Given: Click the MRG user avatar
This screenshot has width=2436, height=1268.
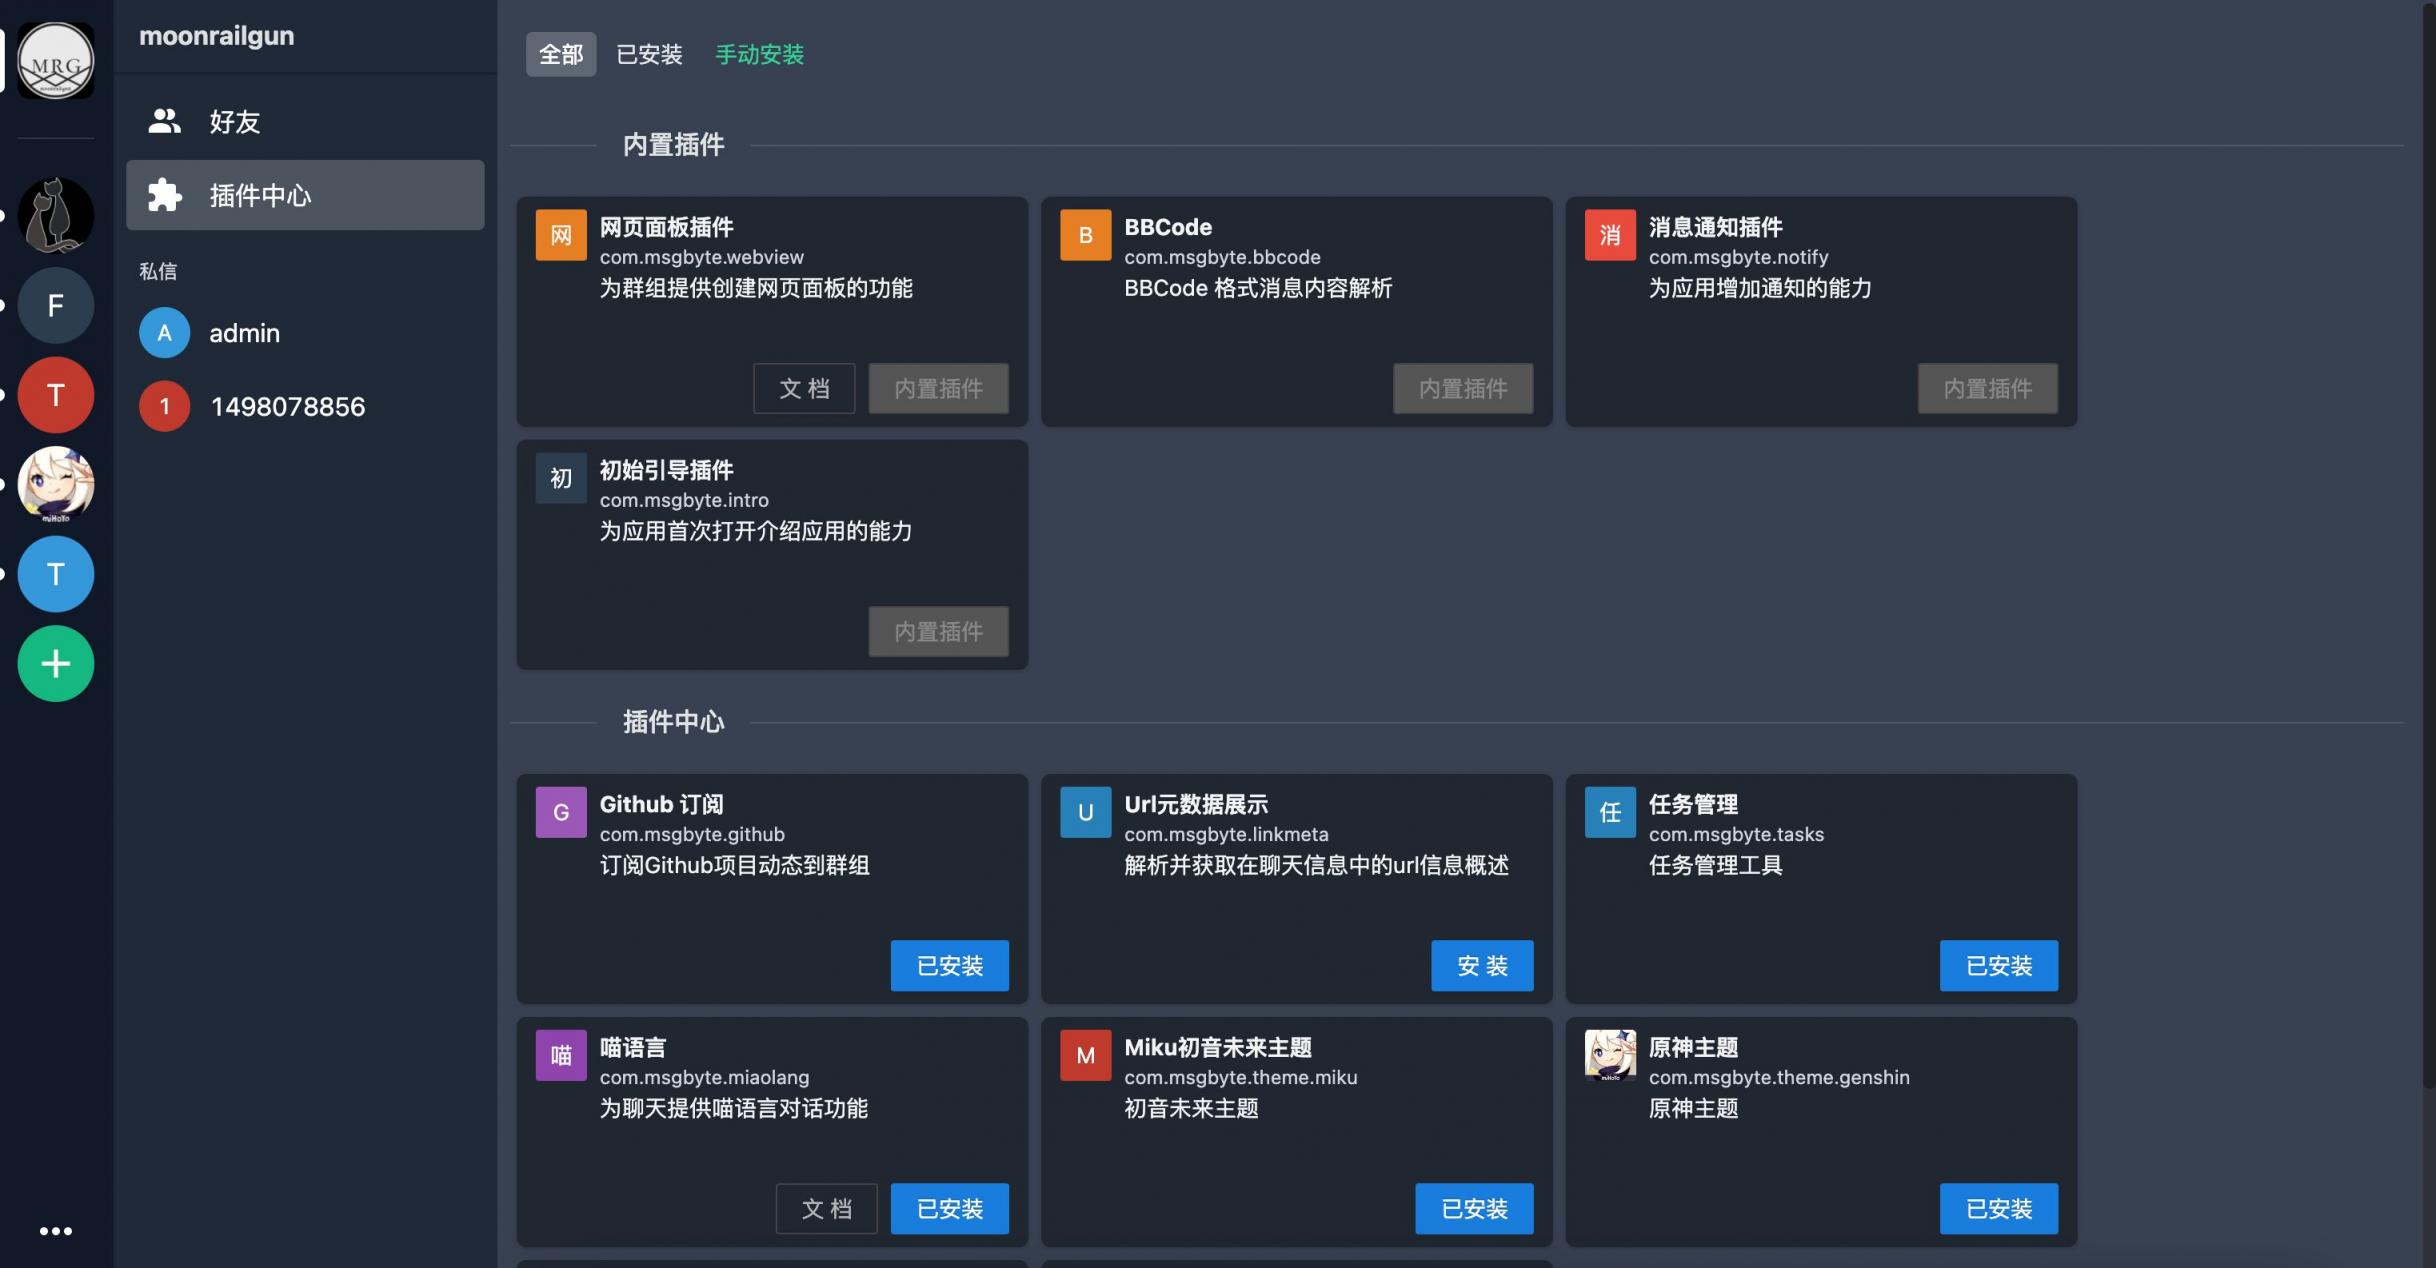Looking at the screenshot, I should [56, 61].
